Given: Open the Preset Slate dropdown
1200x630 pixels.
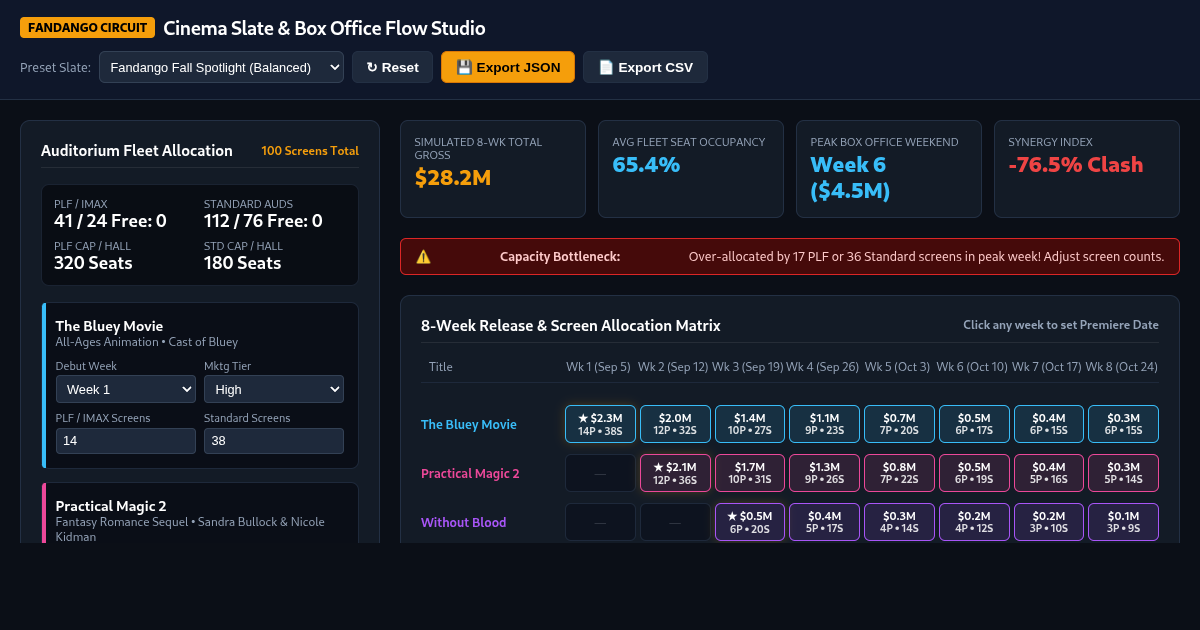Looking at the screenshot, I should [x=221, y=67].
